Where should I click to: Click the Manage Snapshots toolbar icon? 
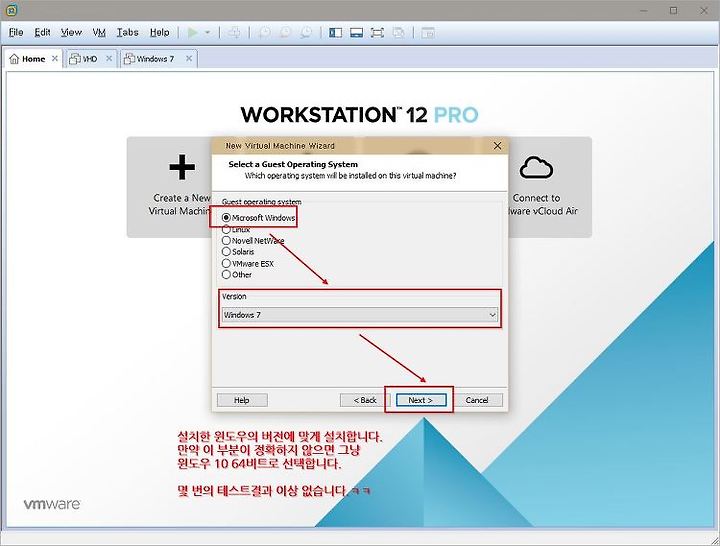(x=306, y=33)
